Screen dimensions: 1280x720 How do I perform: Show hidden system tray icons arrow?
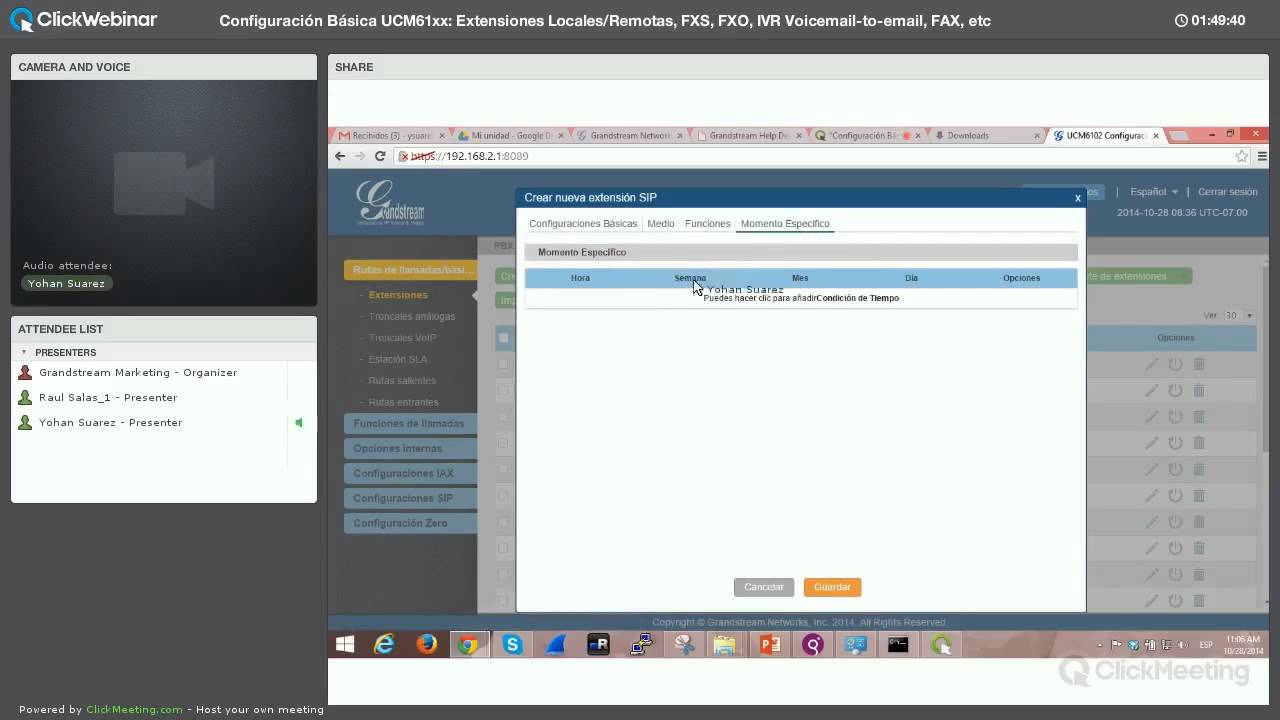(1100, 645)
